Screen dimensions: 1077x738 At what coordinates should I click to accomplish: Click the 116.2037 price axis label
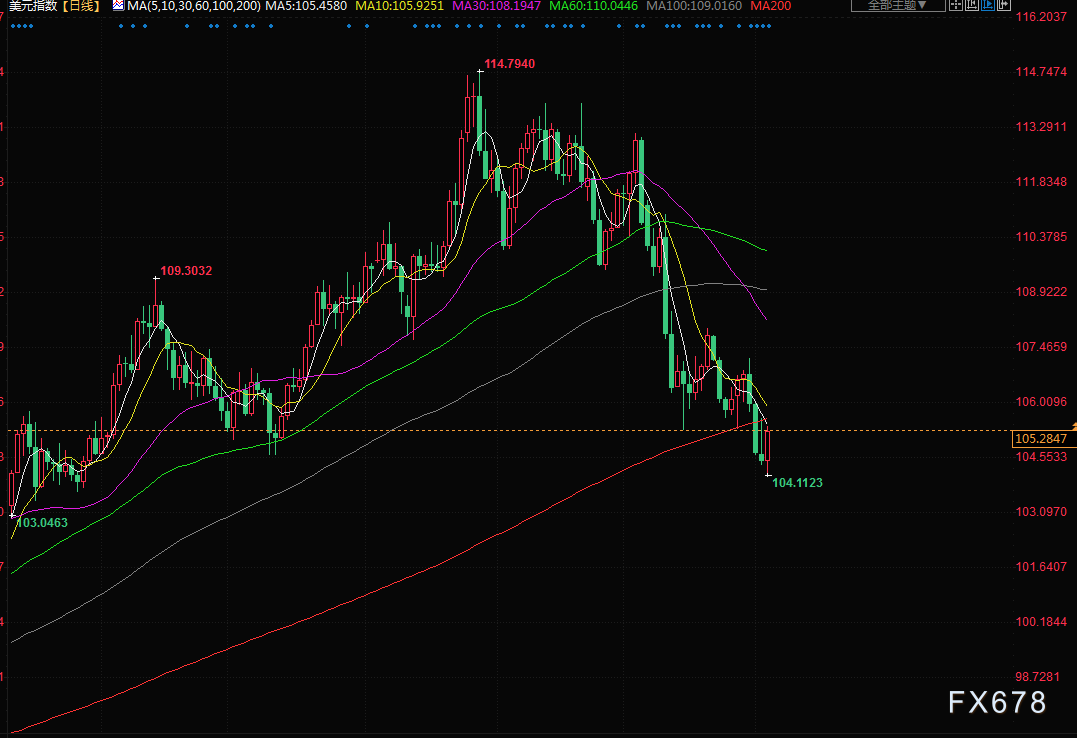coord(1041,16)
